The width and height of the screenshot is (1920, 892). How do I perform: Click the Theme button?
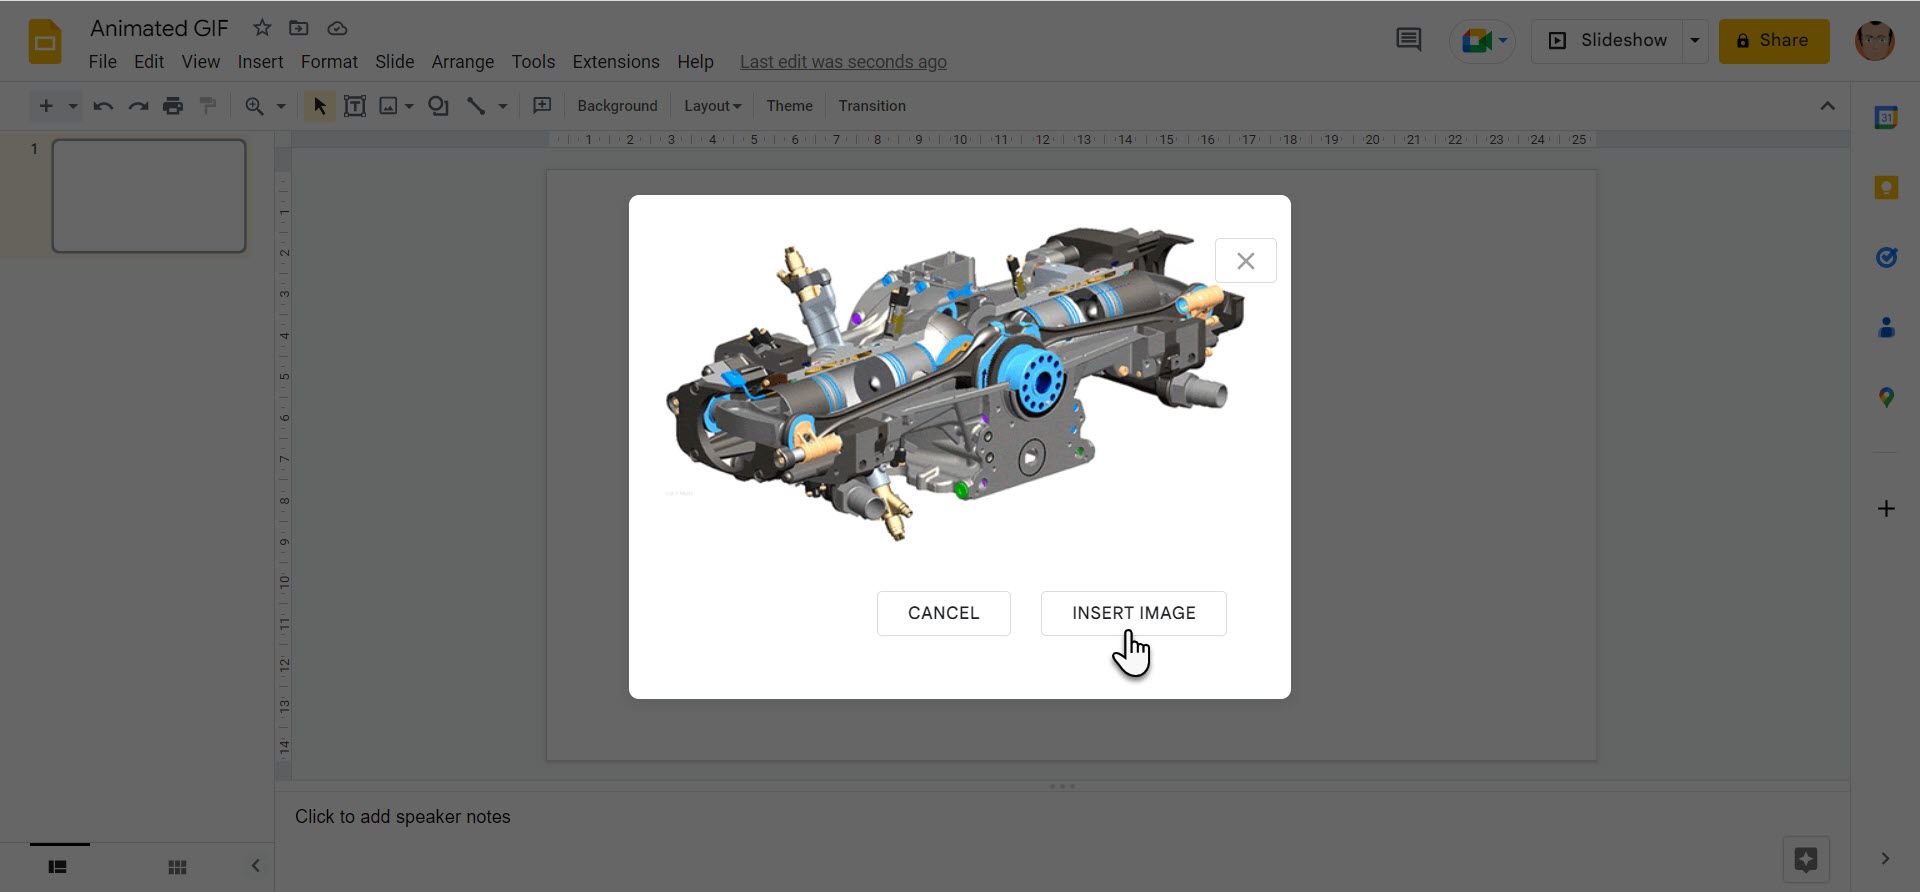(789, 106)
